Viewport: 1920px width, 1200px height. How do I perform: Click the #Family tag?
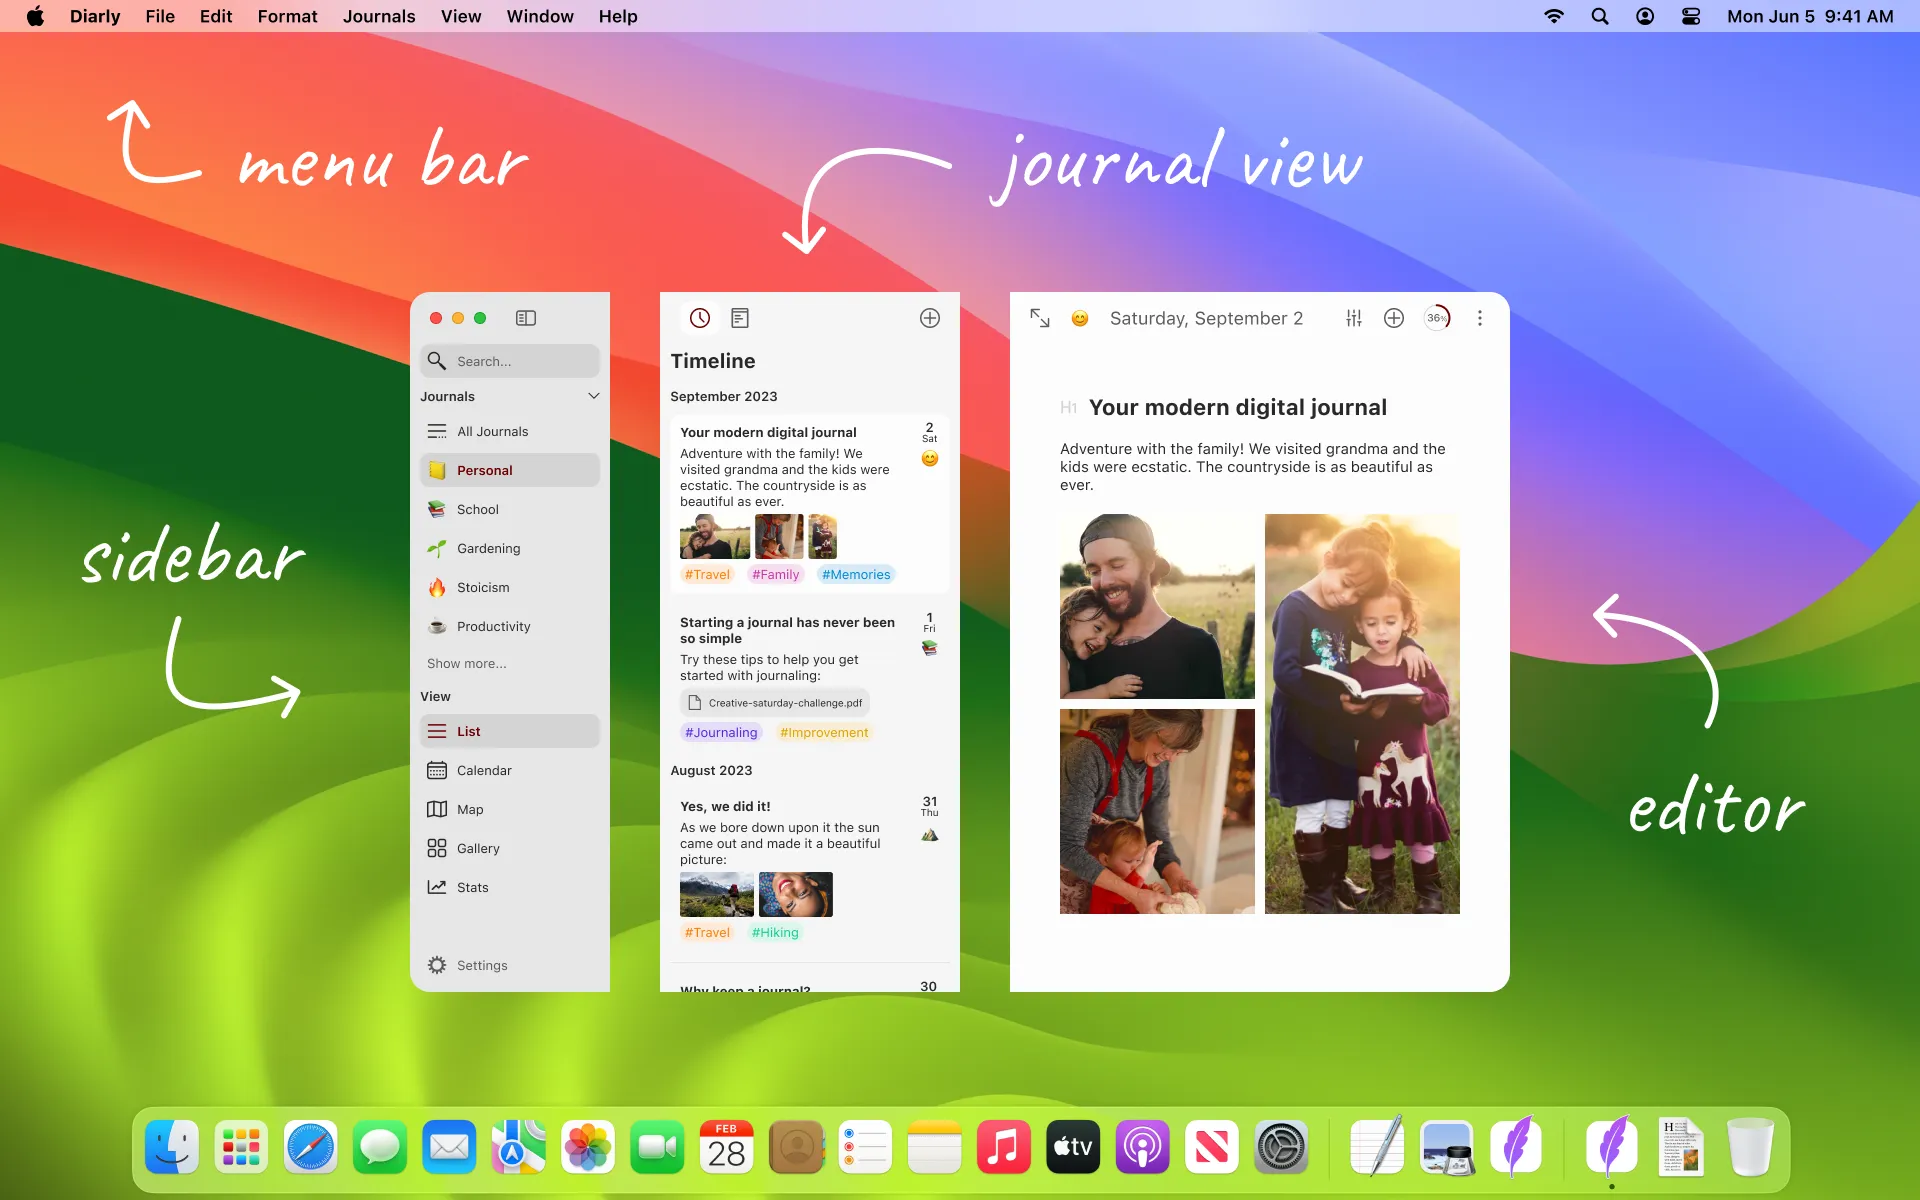click(x=776, y=574)
